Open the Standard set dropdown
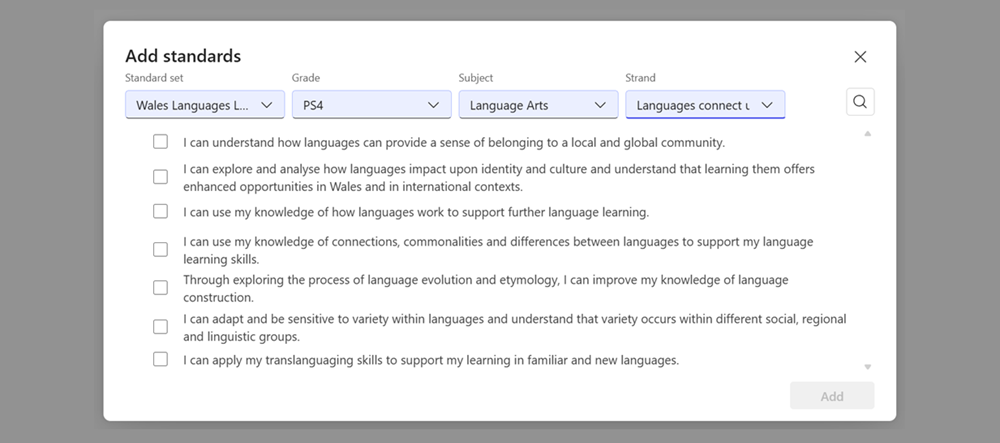The height and width of the screenshot is (443, 1000). [x=205, y=105]
